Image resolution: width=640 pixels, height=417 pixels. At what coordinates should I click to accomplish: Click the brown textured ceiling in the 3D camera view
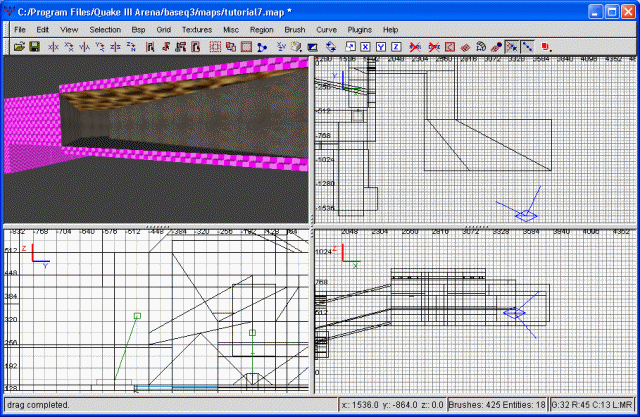coord(163,92)
